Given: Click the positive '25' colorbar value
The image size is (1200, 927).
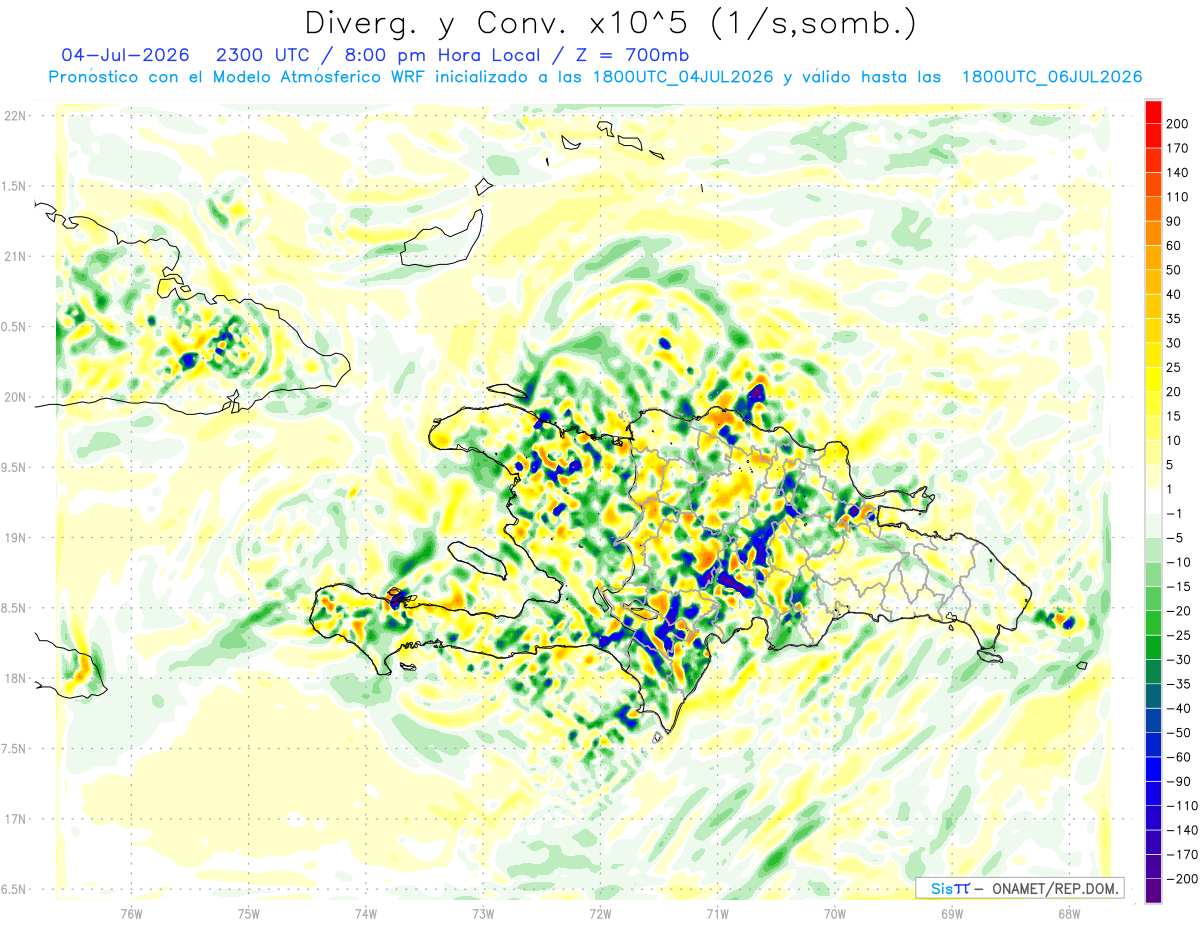Looking at the screenshot, I should point(1174,367).
